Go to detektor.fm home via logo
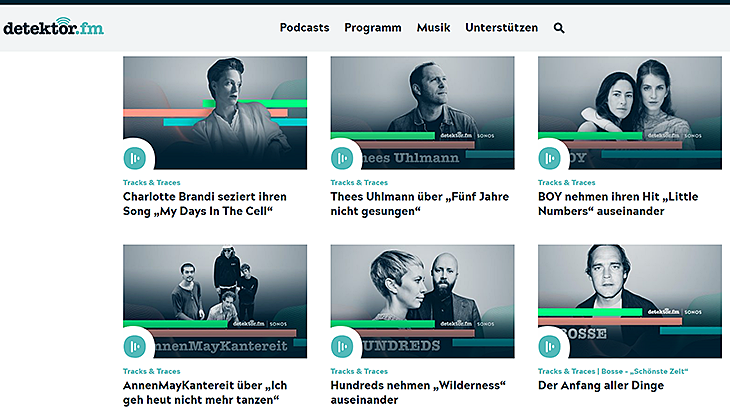Screen dimensions: 730x415 coord(54,27)
